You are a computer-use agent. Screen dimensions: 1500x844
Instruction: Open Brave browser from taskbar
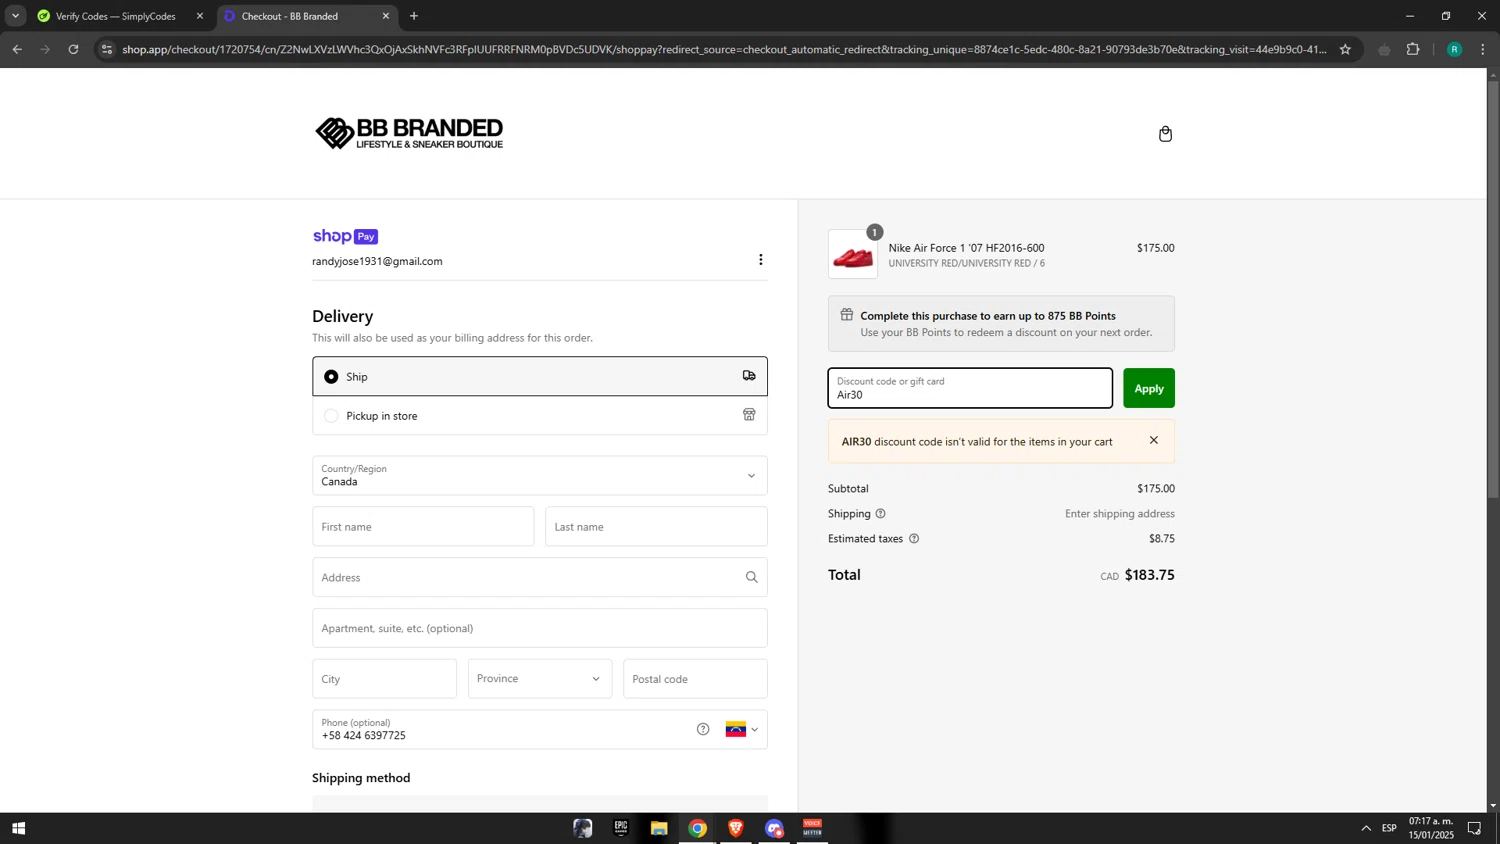click(736, 828)
